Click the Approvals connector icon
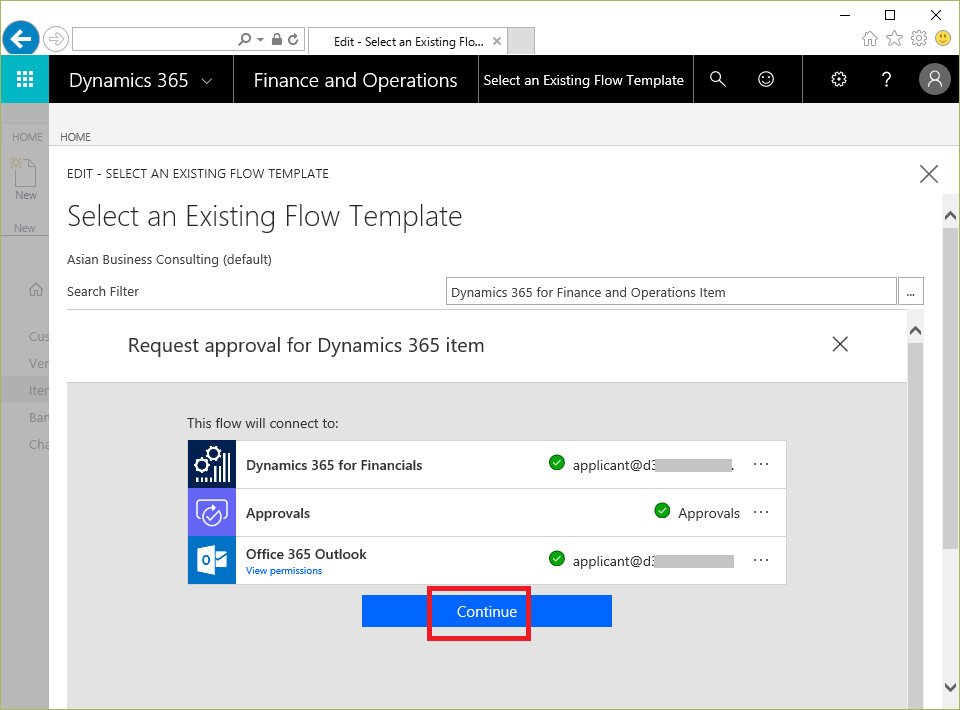The image size is (960, 710). 212,512
